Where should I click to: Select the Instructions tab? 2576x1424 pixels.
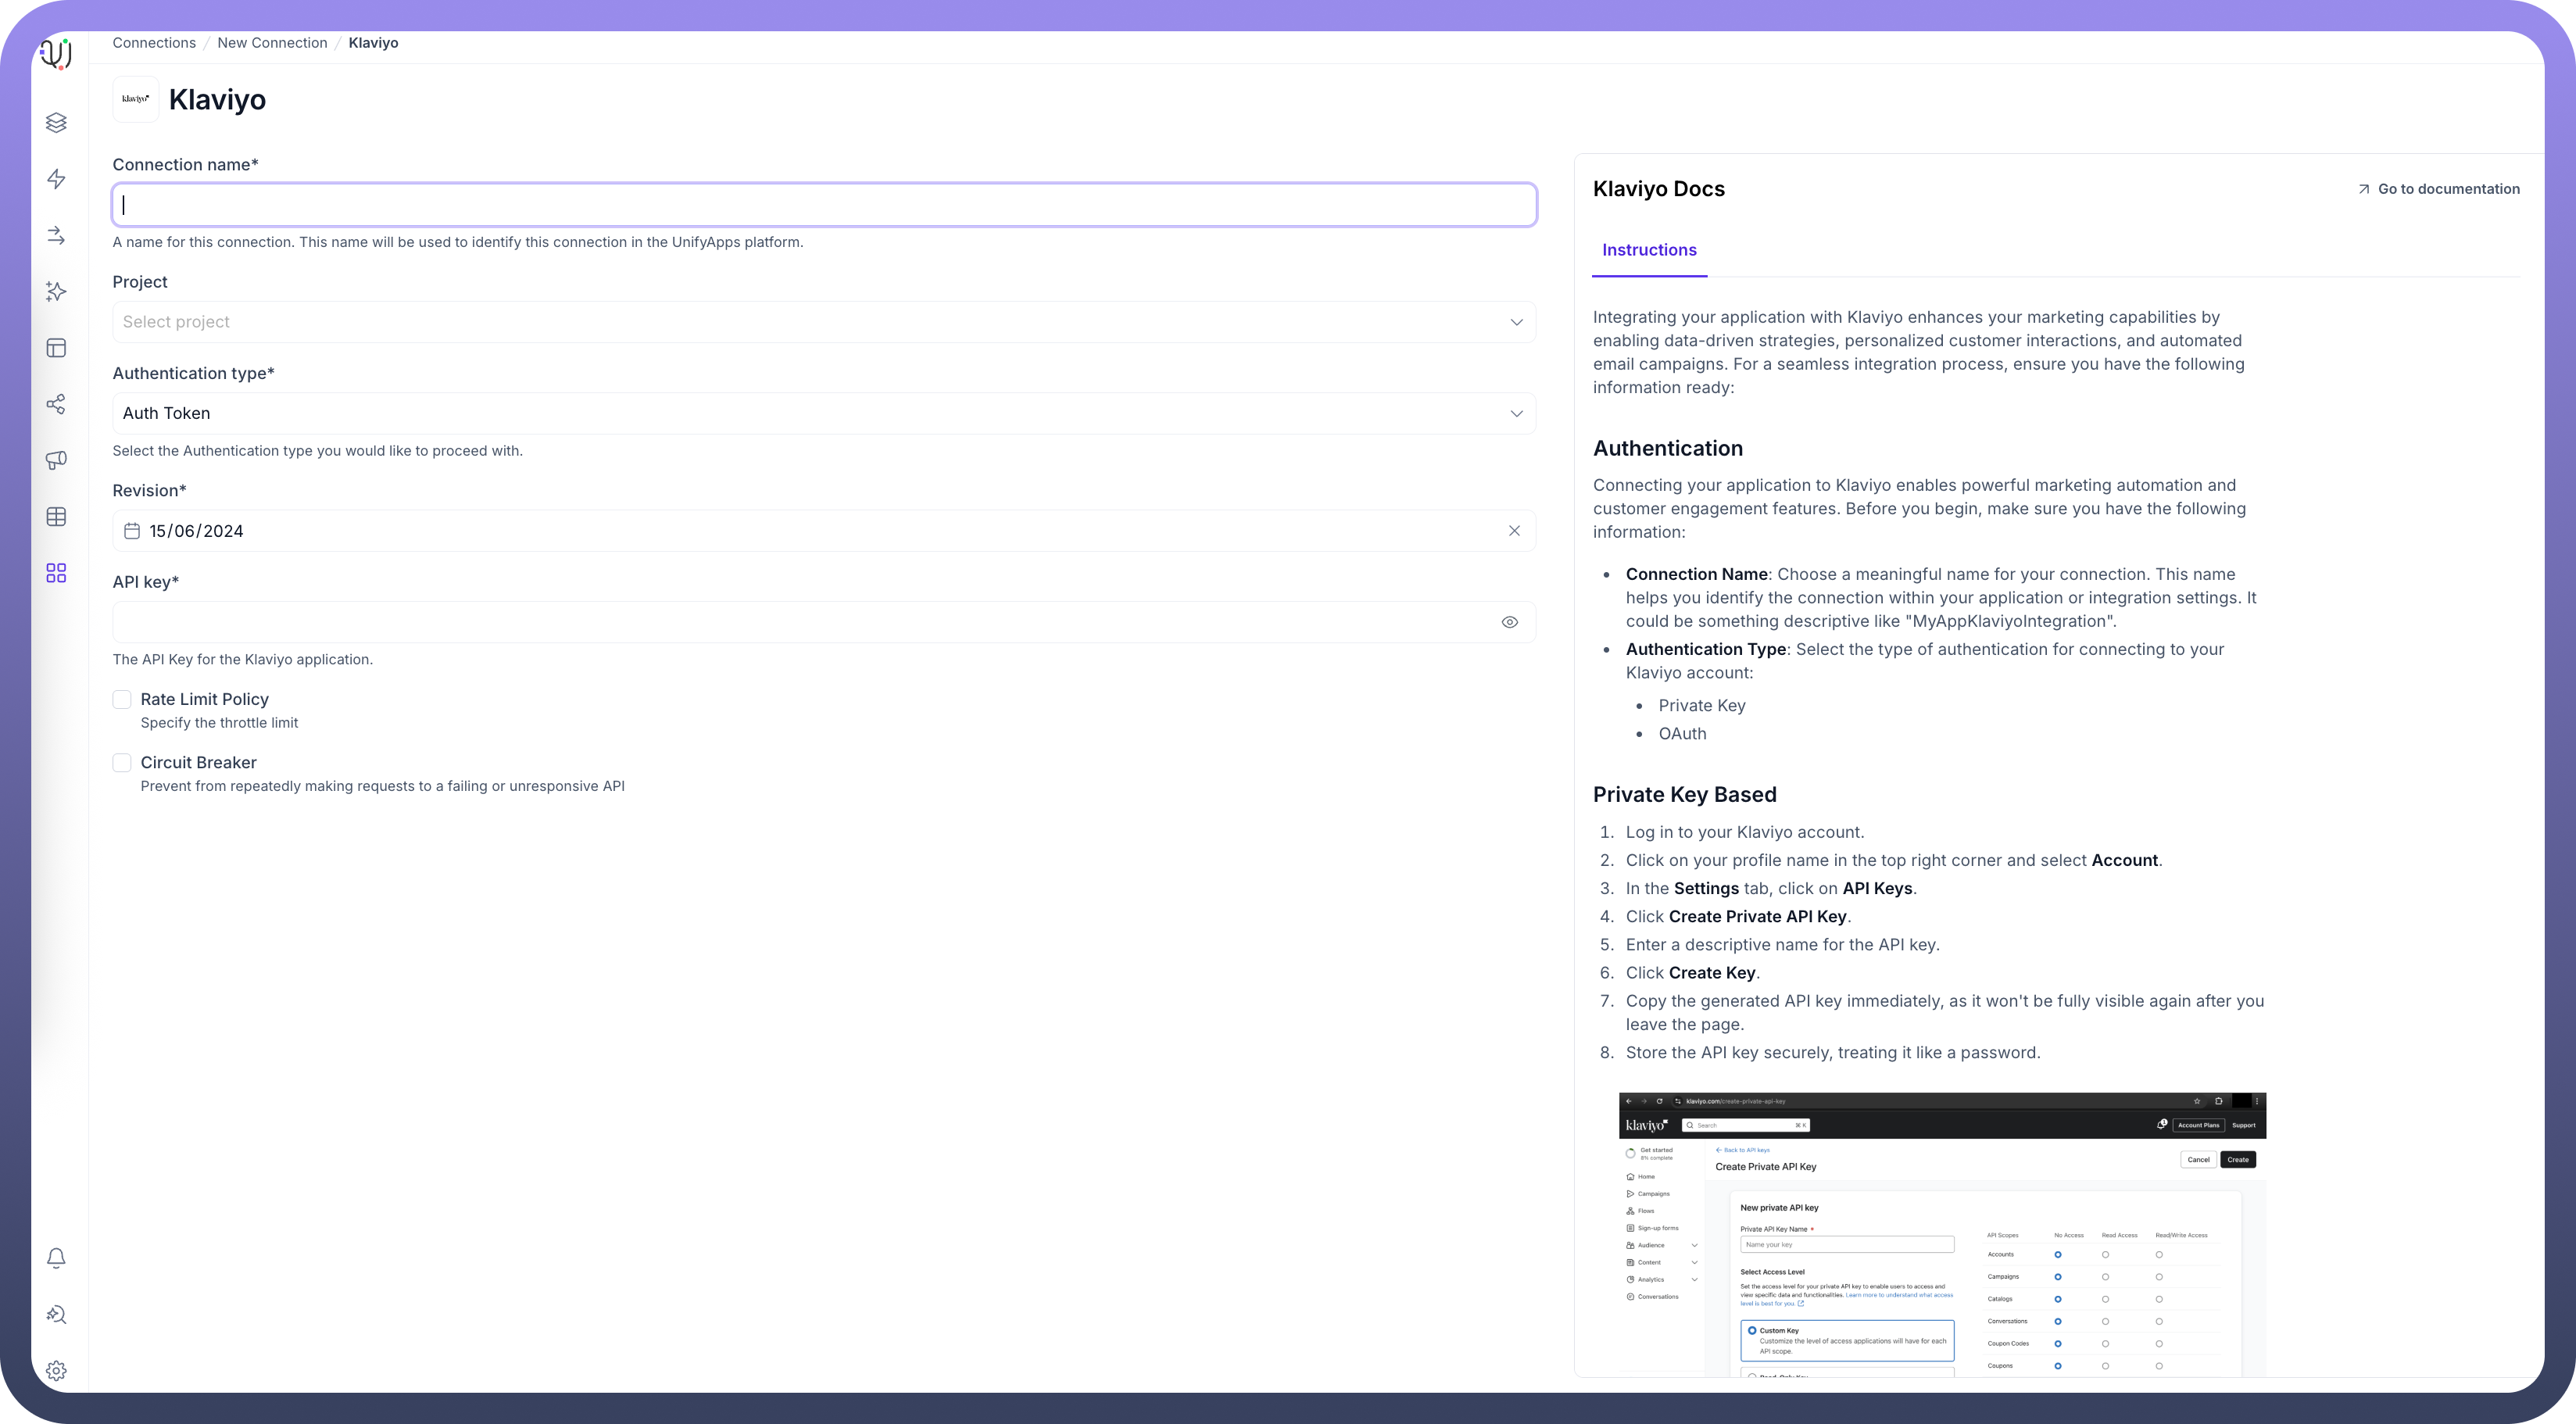[1648, 250]
